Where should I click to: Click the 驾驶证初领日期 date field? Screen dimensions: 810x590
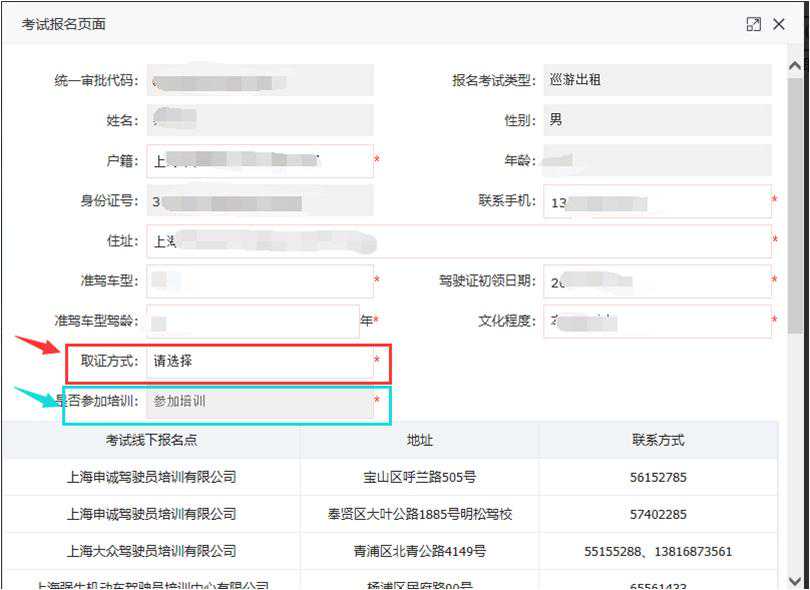pyautogui.click(x=657, y=281)
